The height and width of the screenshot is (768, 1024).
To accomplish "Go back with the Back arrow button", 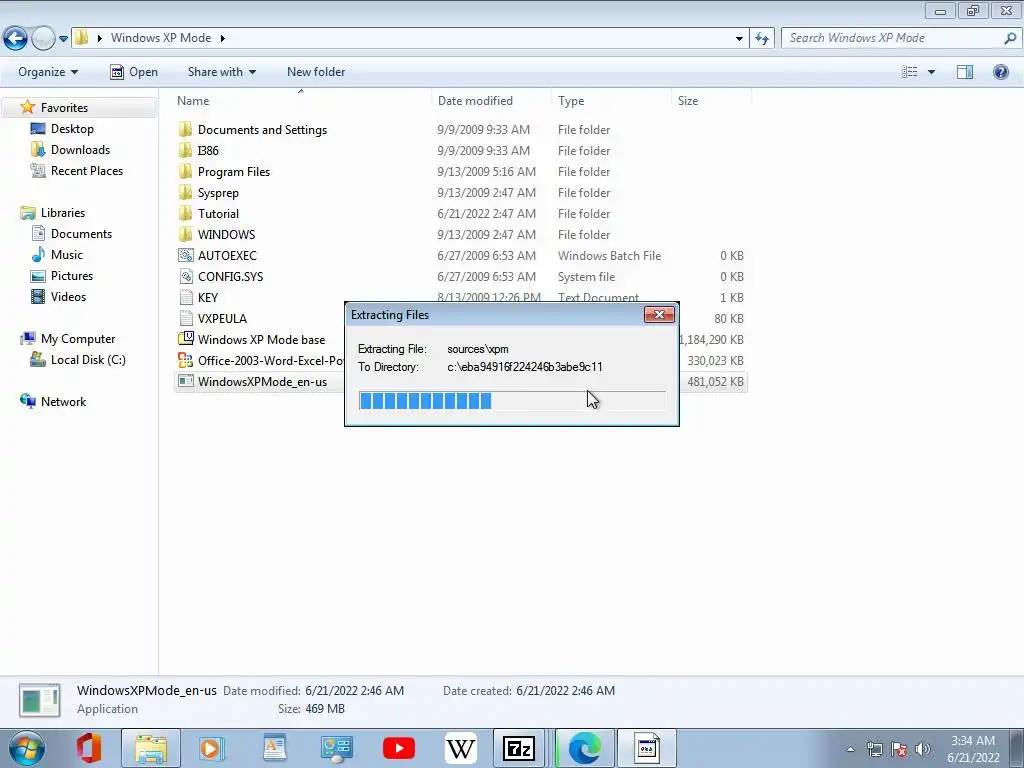I will pyautogui.click(x=15, y=39).
